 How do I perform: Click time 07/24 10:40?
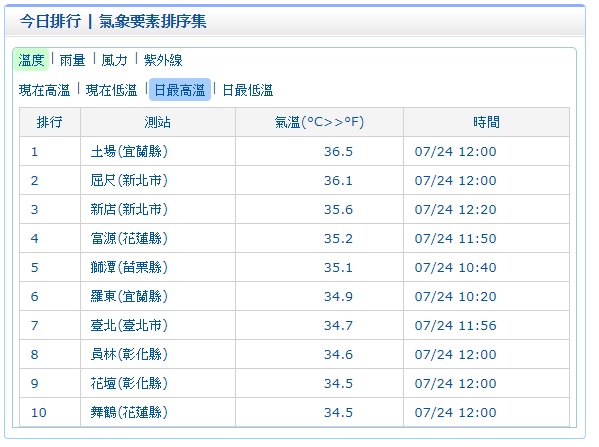point(455,268)
